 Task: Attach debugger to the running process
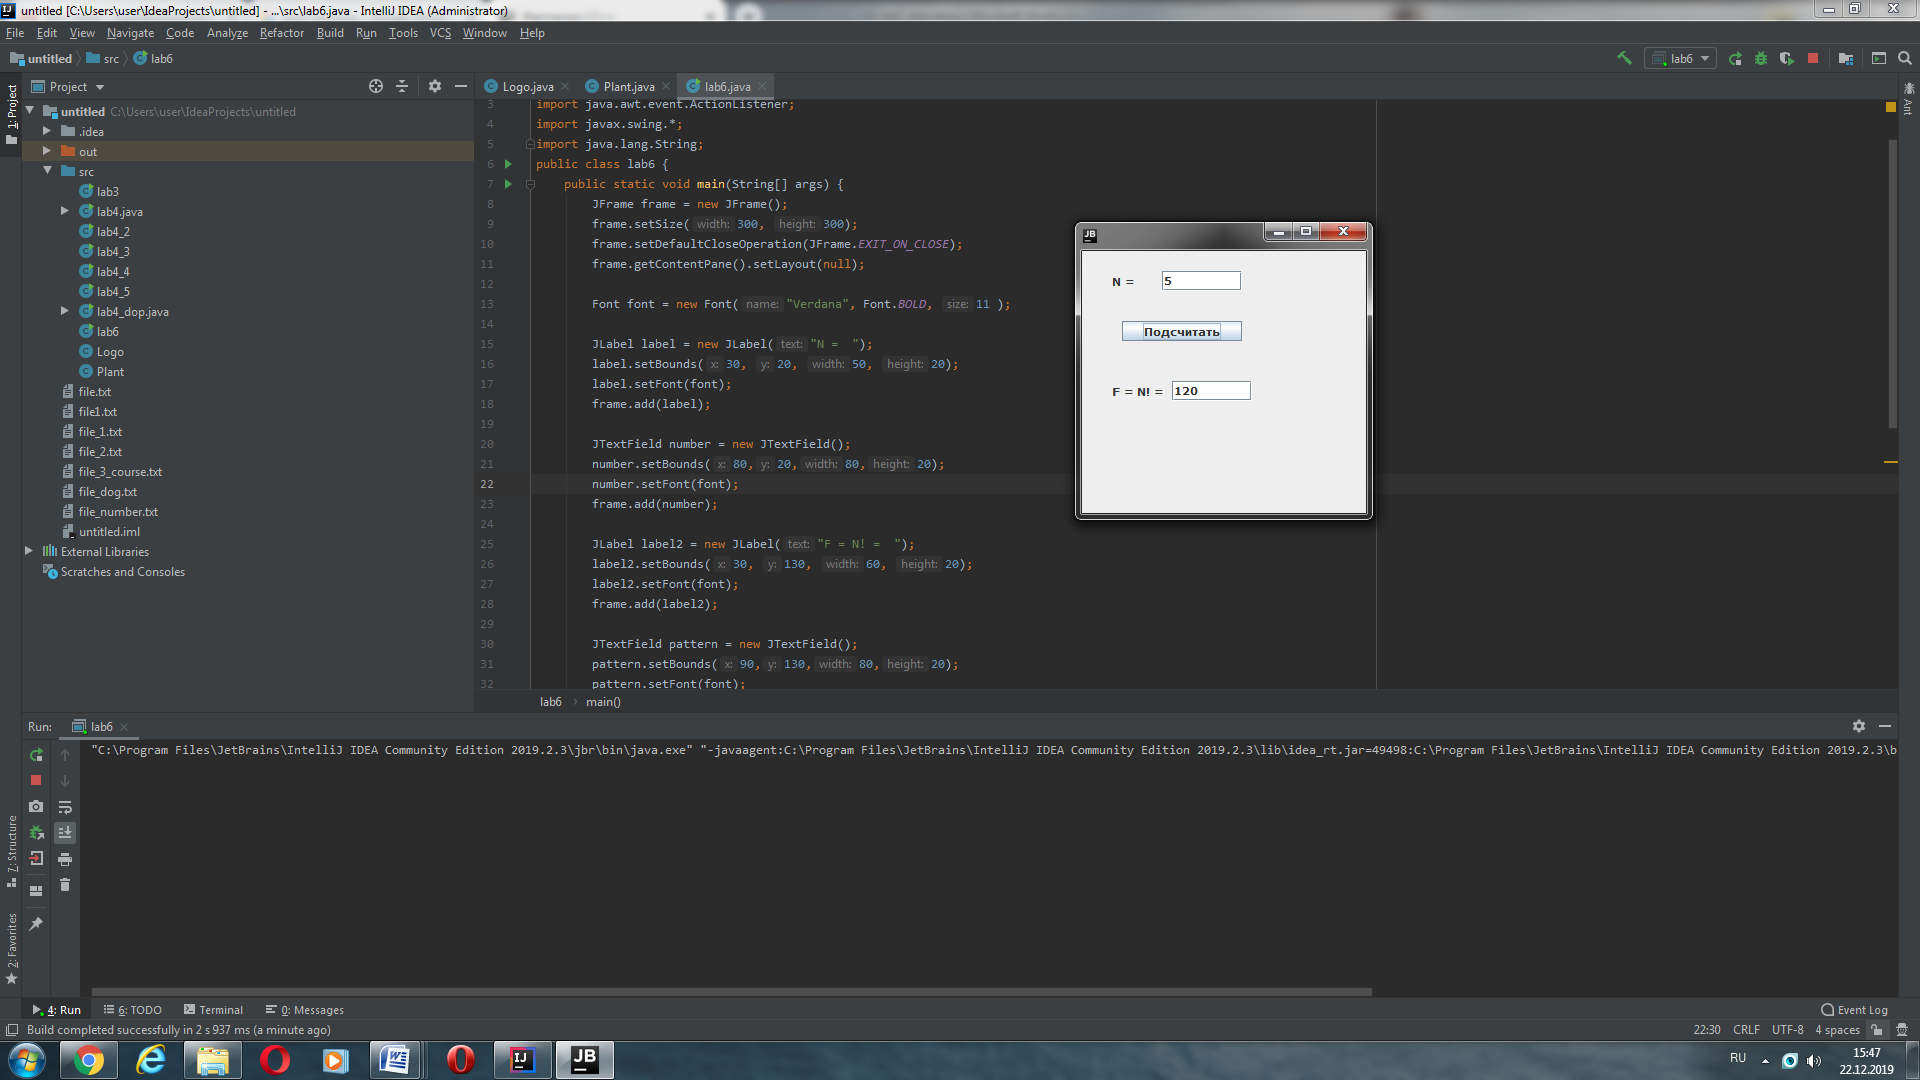(x=36, y=832)
